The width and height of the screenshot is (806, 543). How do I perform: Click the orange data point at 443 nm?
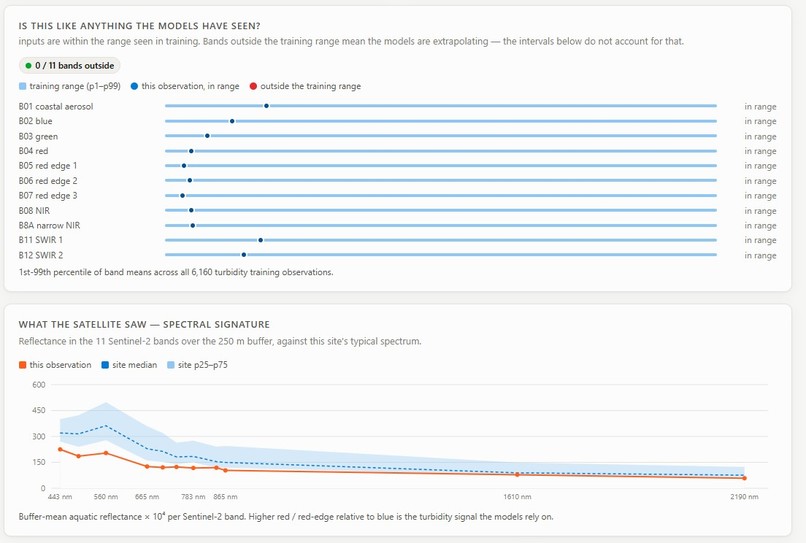pyautogui.click(x=60, y=449)
